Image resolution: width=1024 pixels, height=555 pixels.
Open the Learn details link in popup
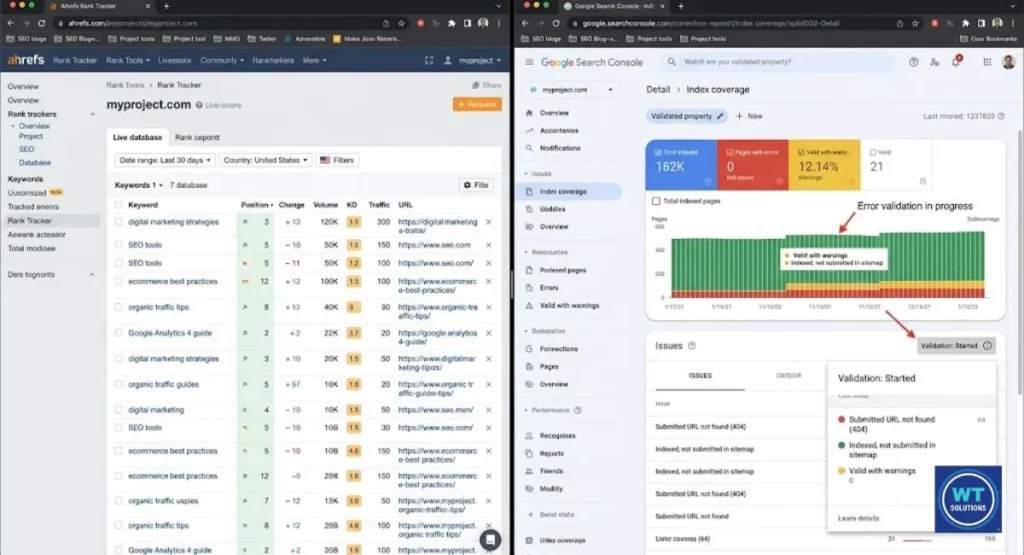(x=858, y=518)
